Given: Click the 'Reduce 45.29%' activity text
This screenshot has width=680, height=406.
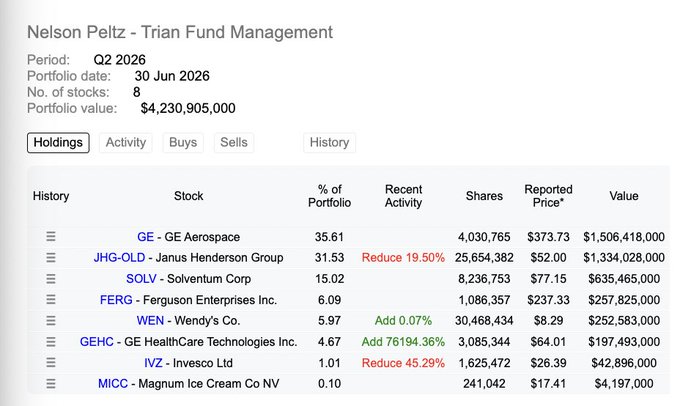Looking at the screenshot, I should [x=403, y=363].
